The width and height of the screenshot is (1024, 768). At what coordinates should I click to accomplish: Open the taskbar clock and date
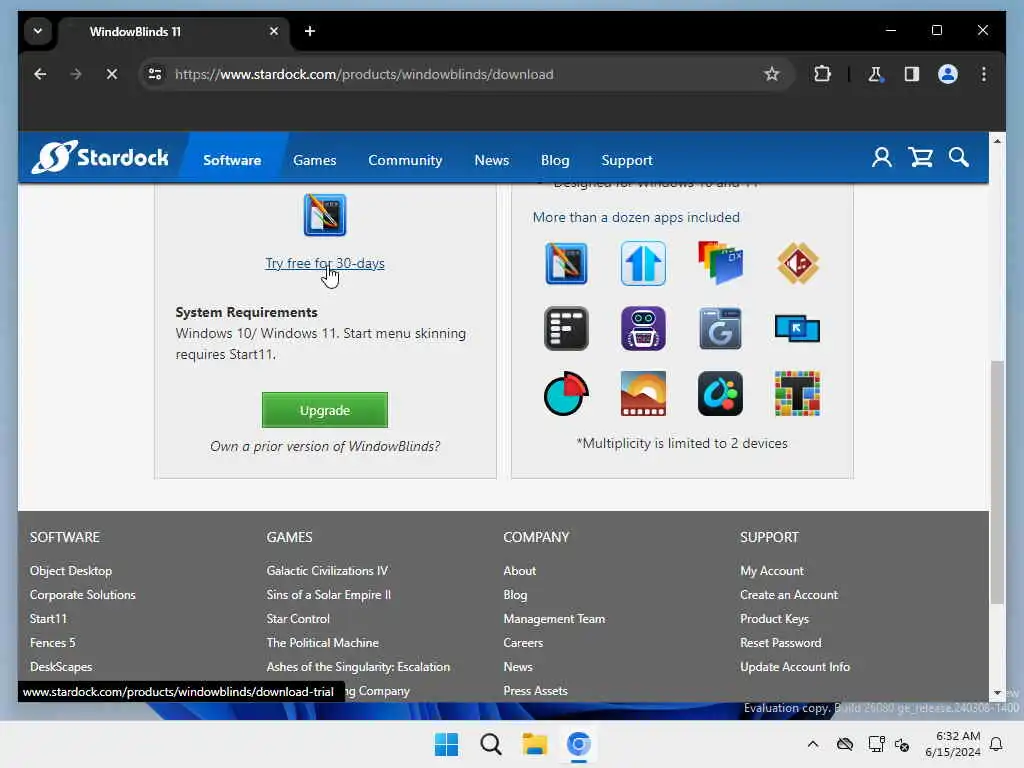point(952,744)
